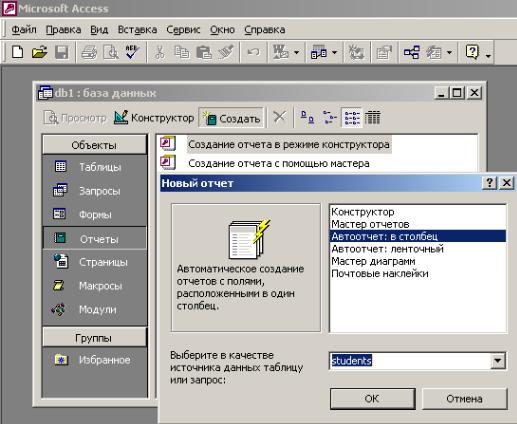Select Почтовые наклейки in the list
The width and height of the screenshot is (517, 424).
(418, 273)
